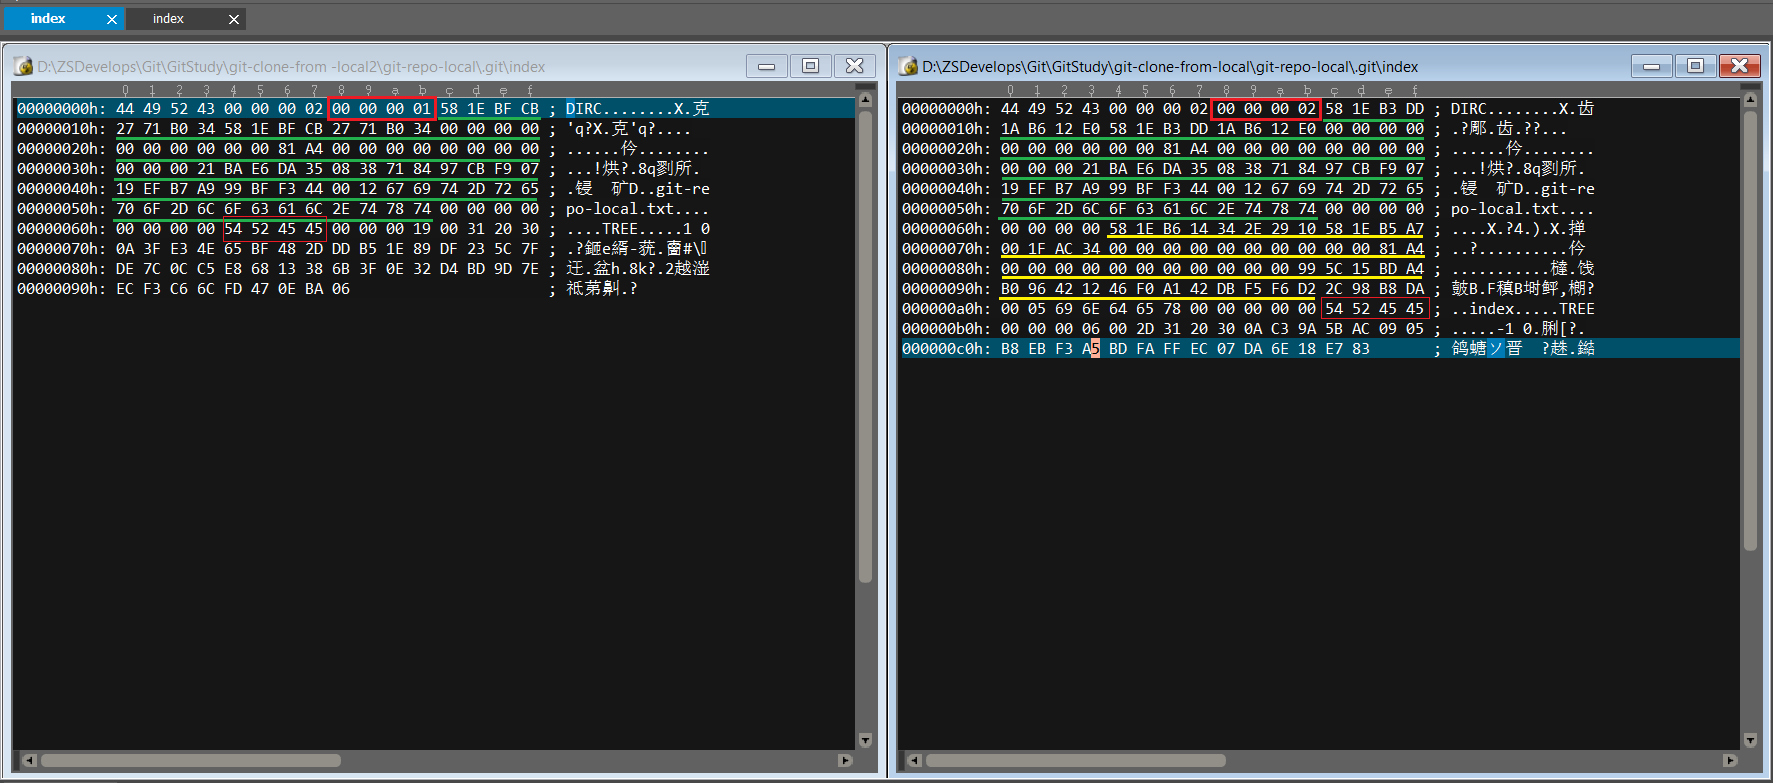Click offset 00000070h in right window

point(945,249)
